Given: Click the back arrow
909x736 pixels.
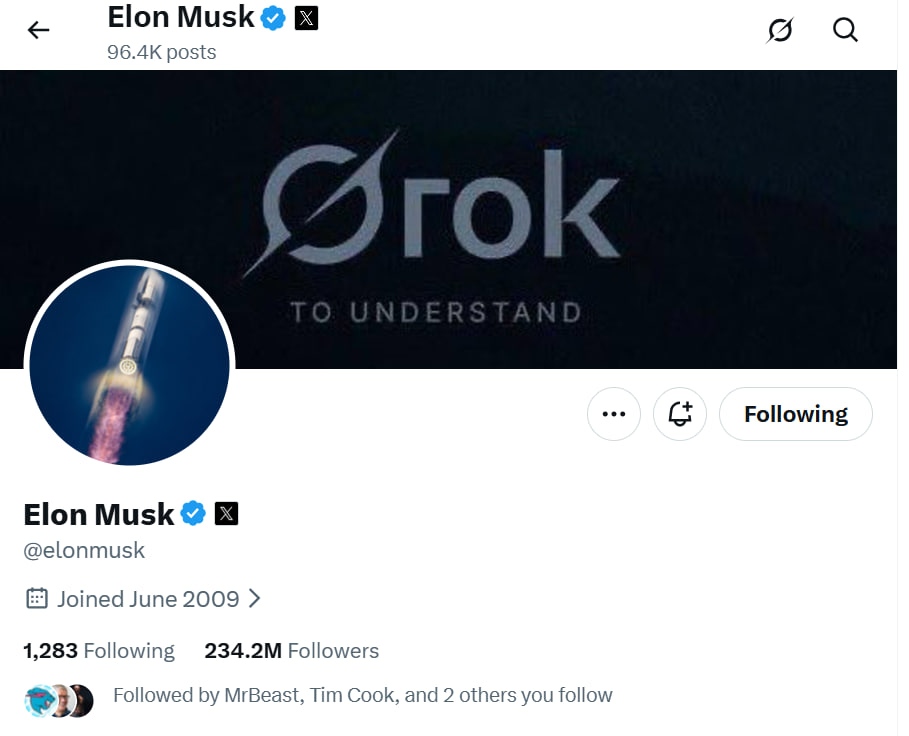Looking at the screenshot, I should [x=38, y=30].
